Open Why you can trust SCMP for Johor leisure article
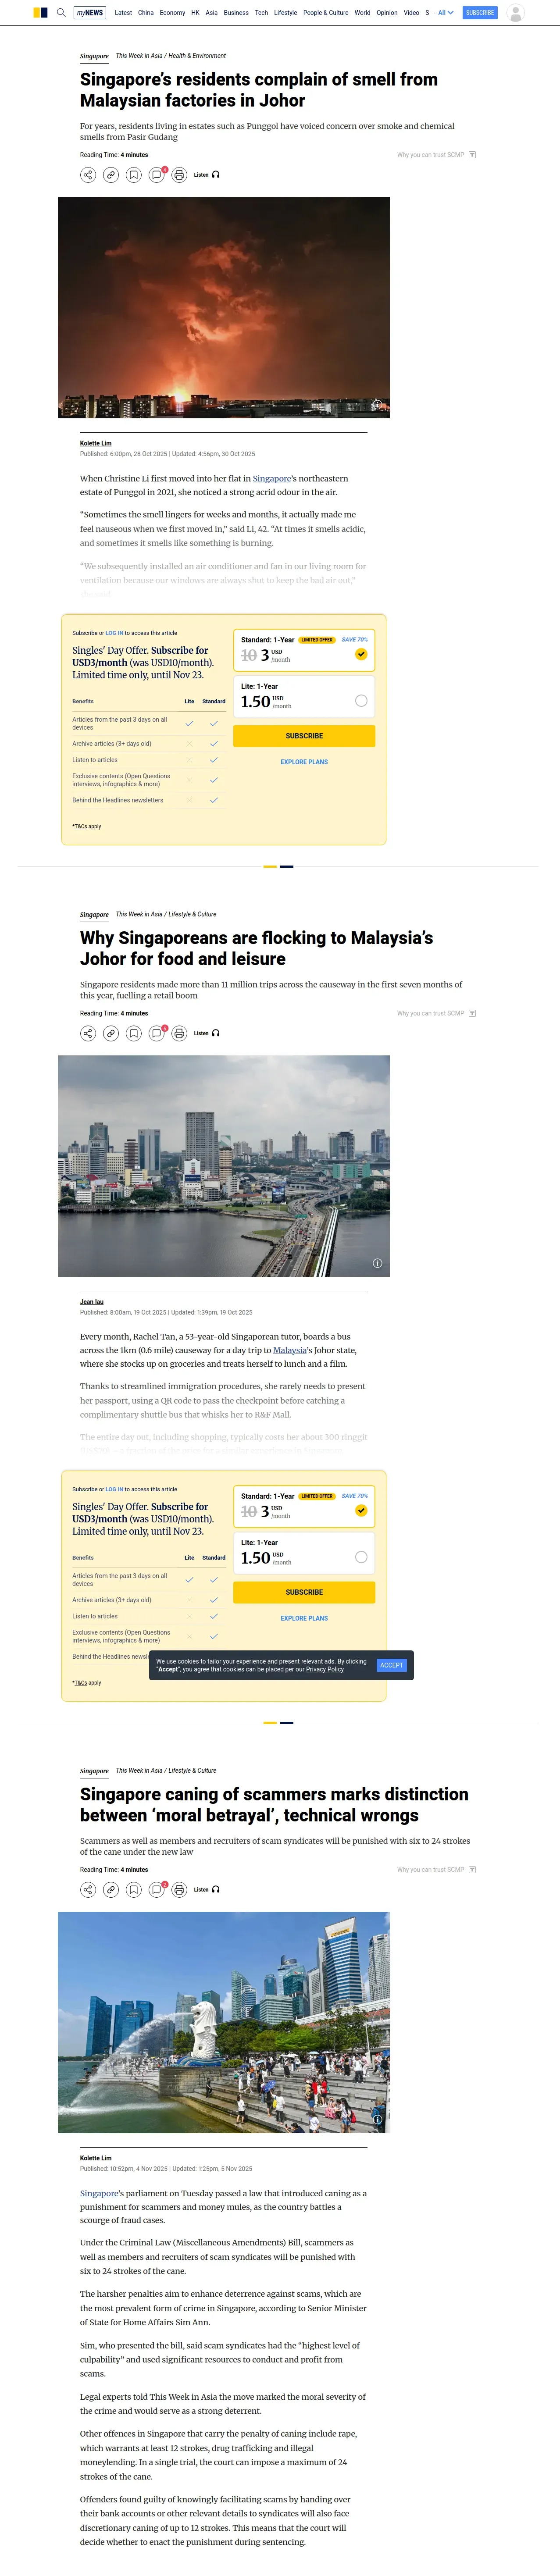 click(x=436, y=1013)
